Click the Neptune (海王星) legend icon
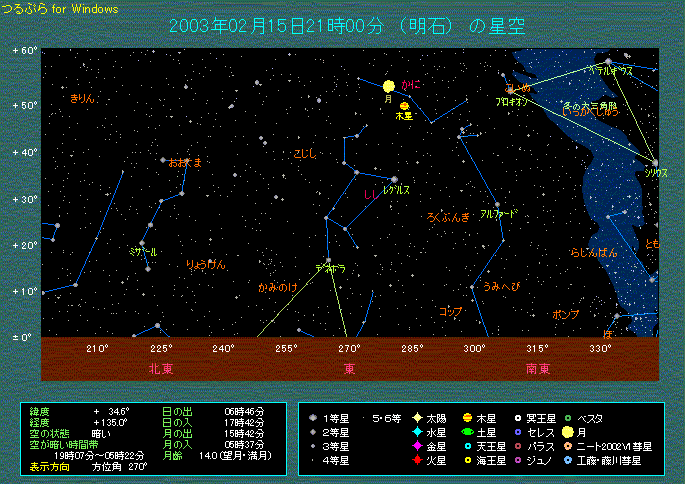685x484 pixels. tap(468, 461)
